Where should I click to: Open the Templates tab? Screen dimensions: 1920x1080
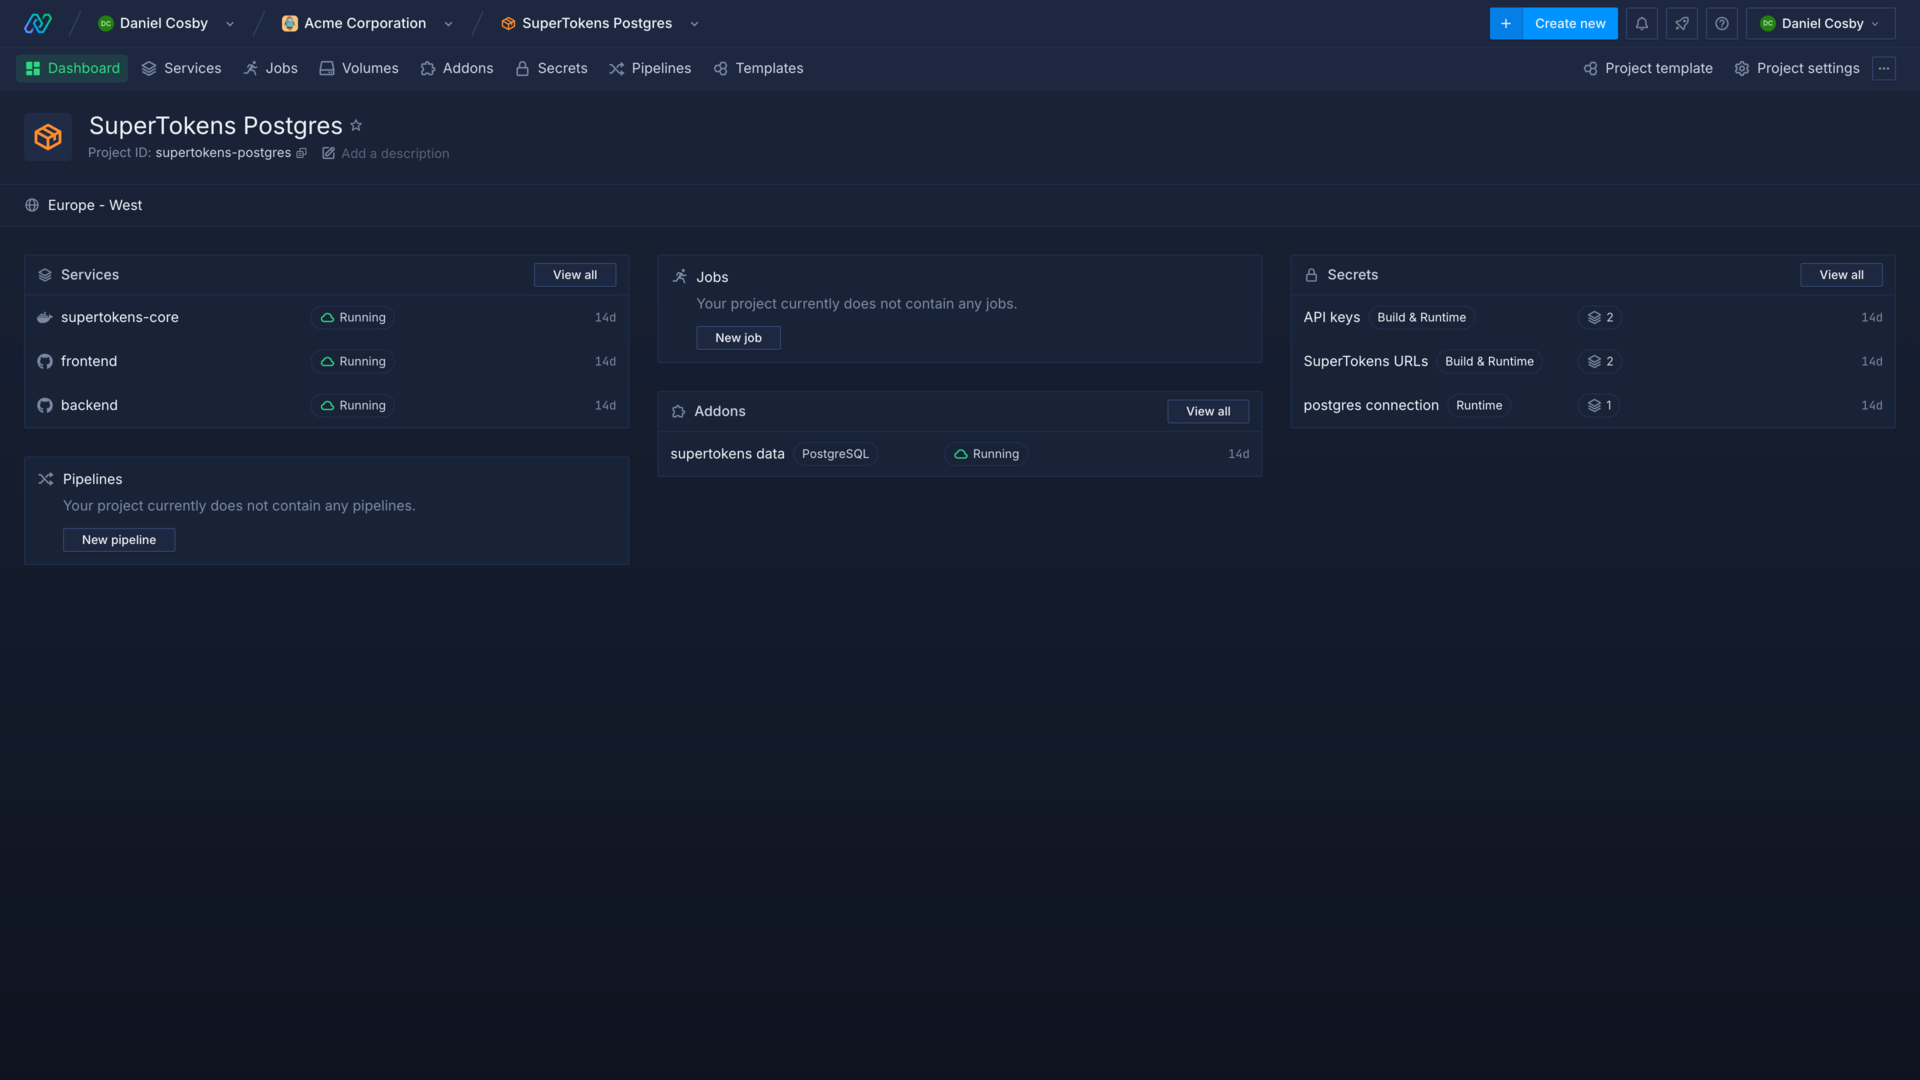(x=759, y=68)
